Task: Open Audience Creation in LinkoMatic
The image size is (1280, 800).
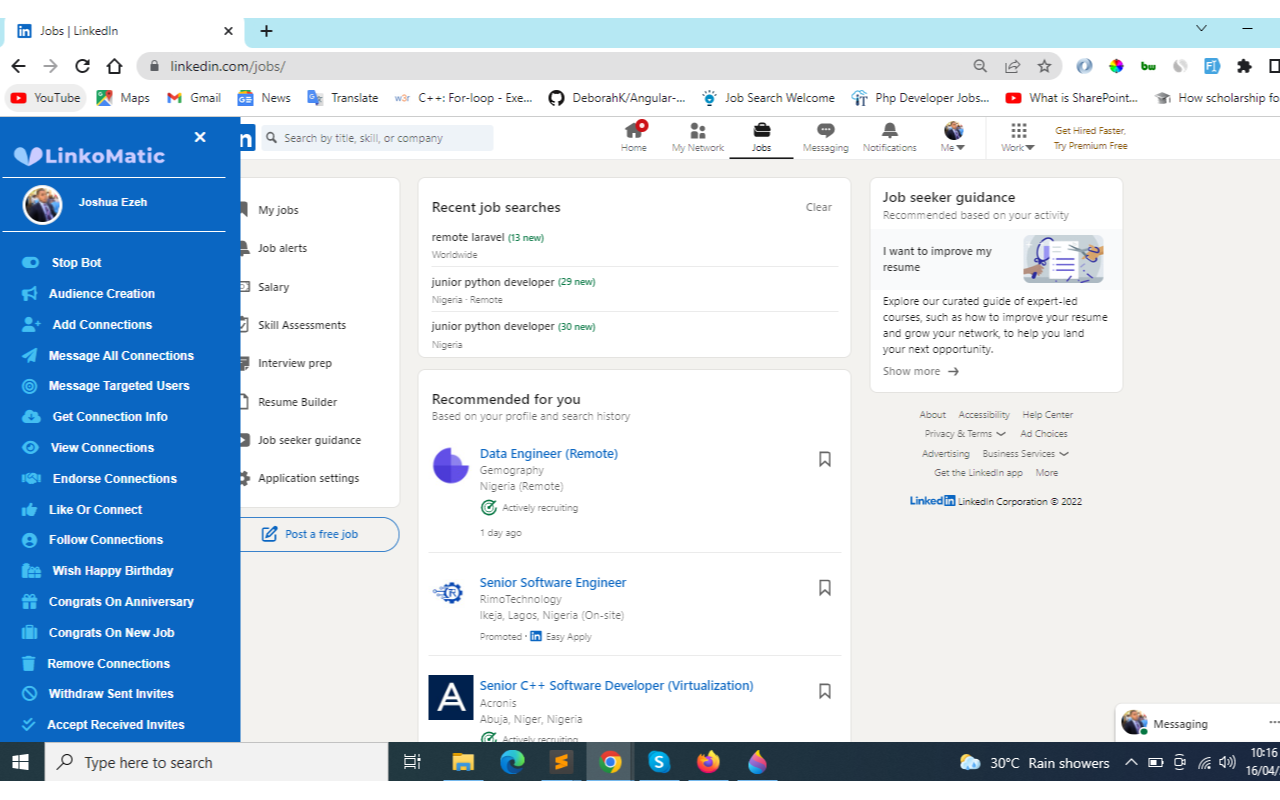Action: pos(102,294)
